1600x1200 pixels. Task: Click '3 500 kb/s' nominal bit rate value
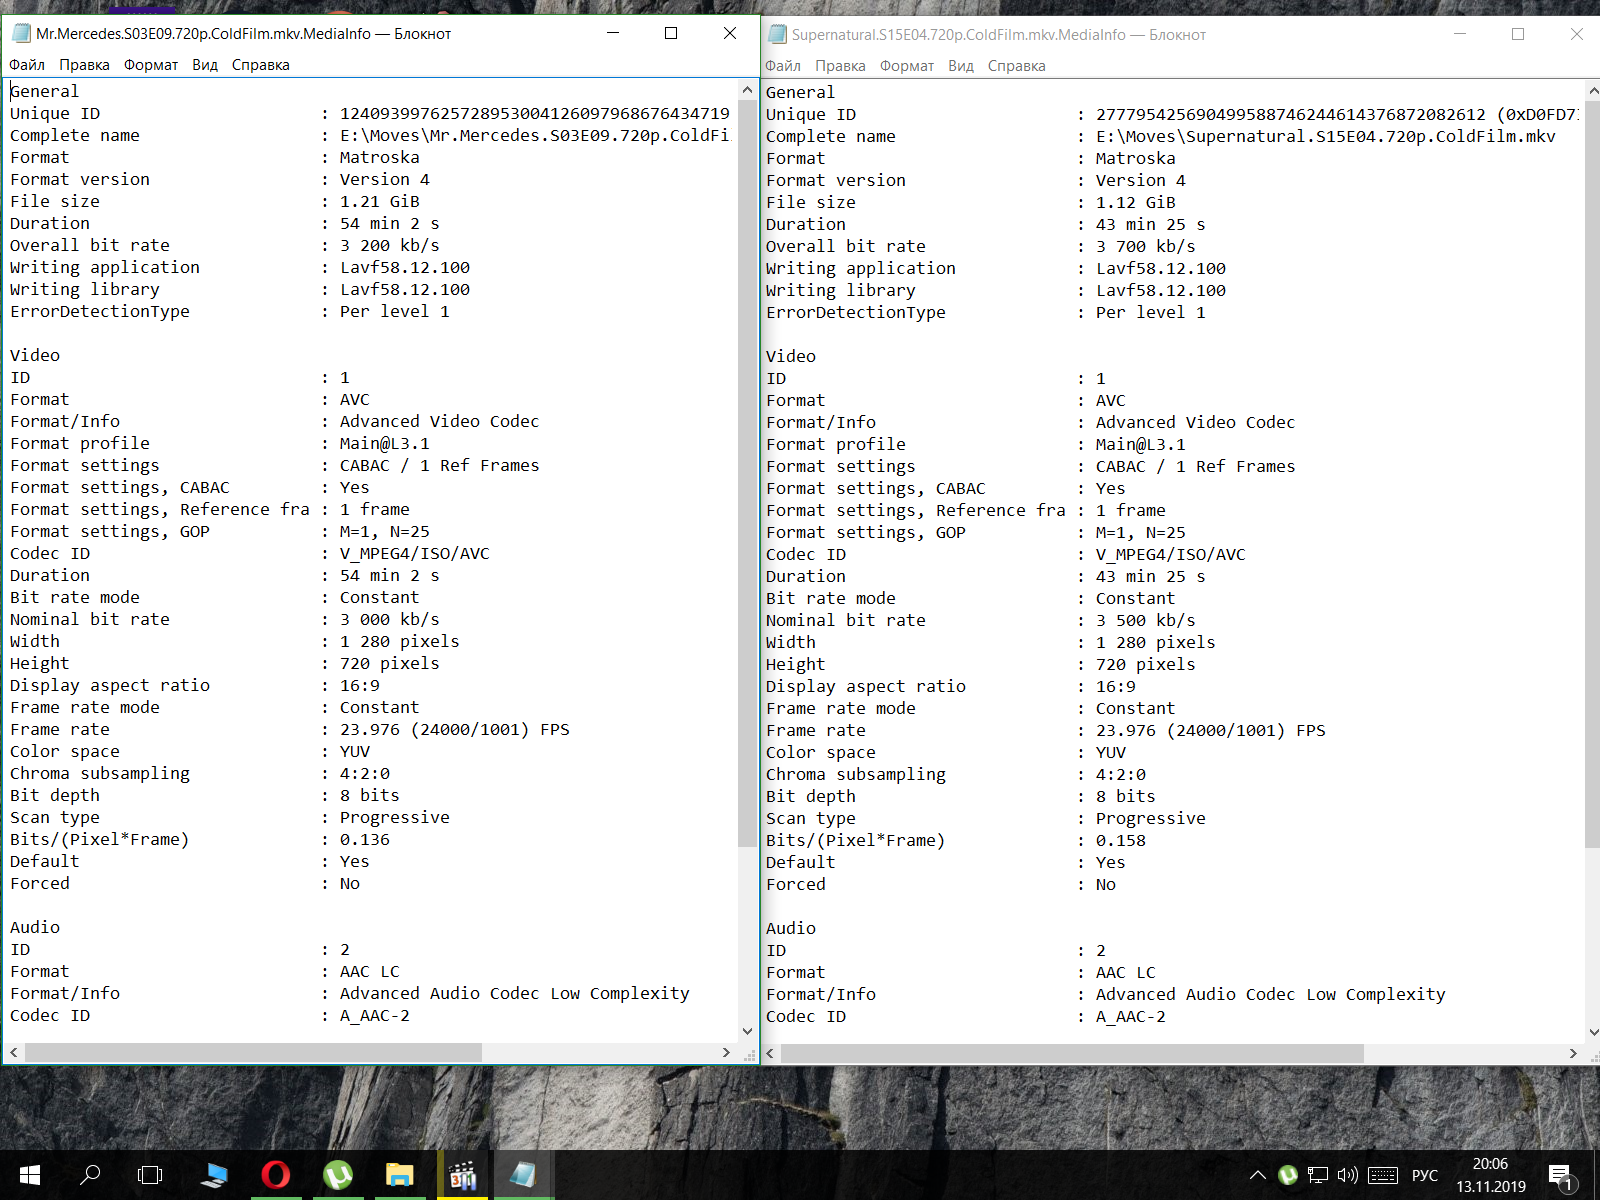click(1146, 620)
